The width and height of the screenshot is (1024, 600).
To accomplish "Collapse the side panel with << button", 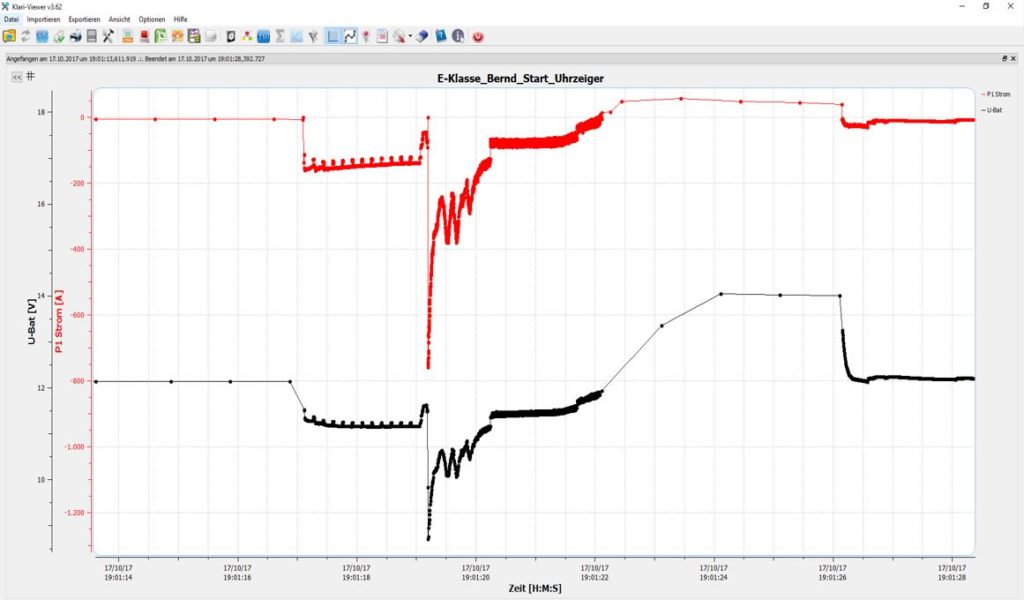I will 16,76.
